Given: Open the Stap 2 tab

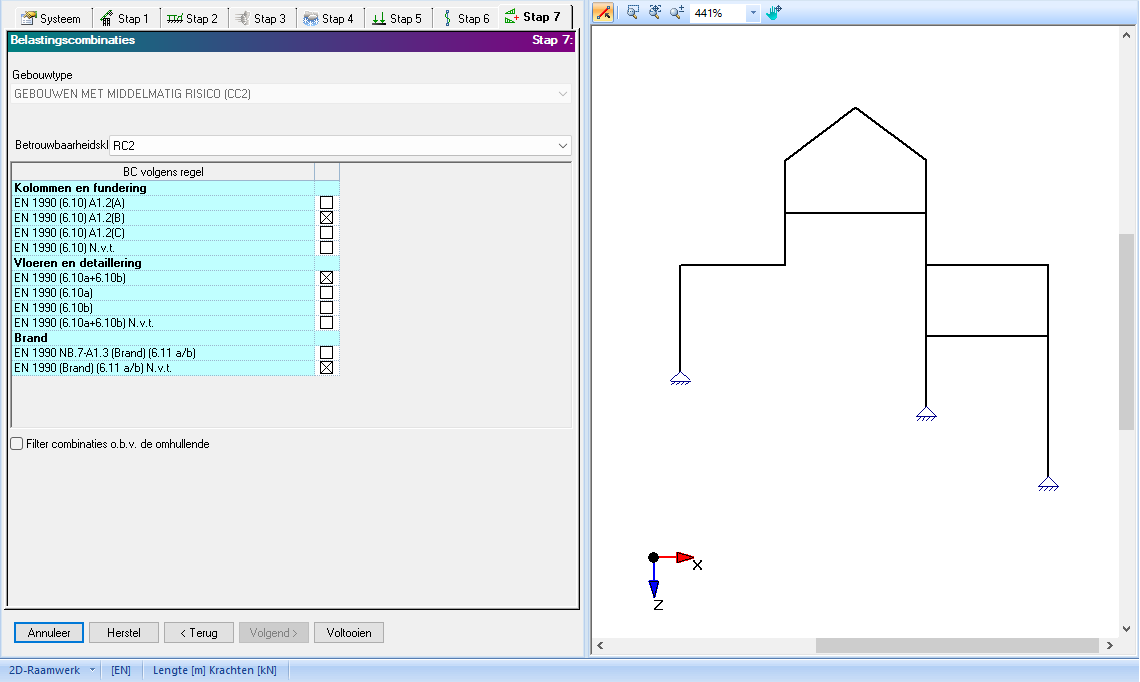Looking at the screenshot, I should click(193, 18).
